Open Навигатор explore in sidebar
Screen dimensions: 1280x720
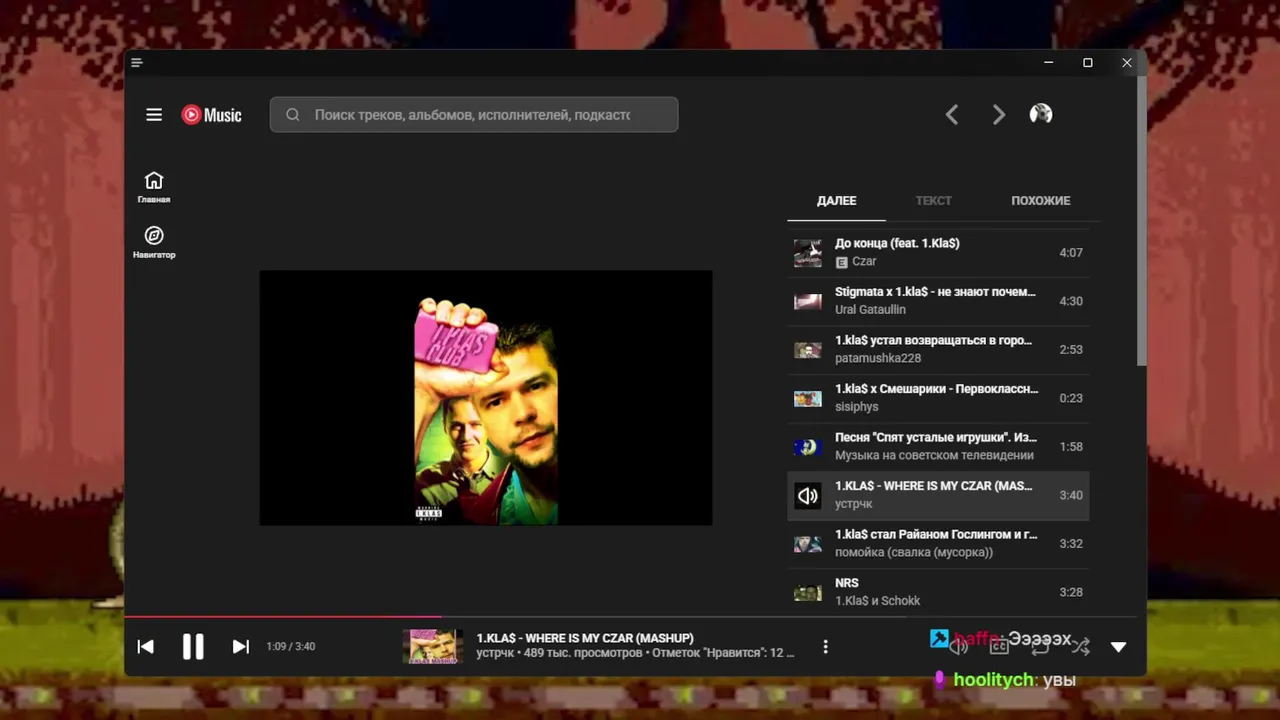pos(154,242)
